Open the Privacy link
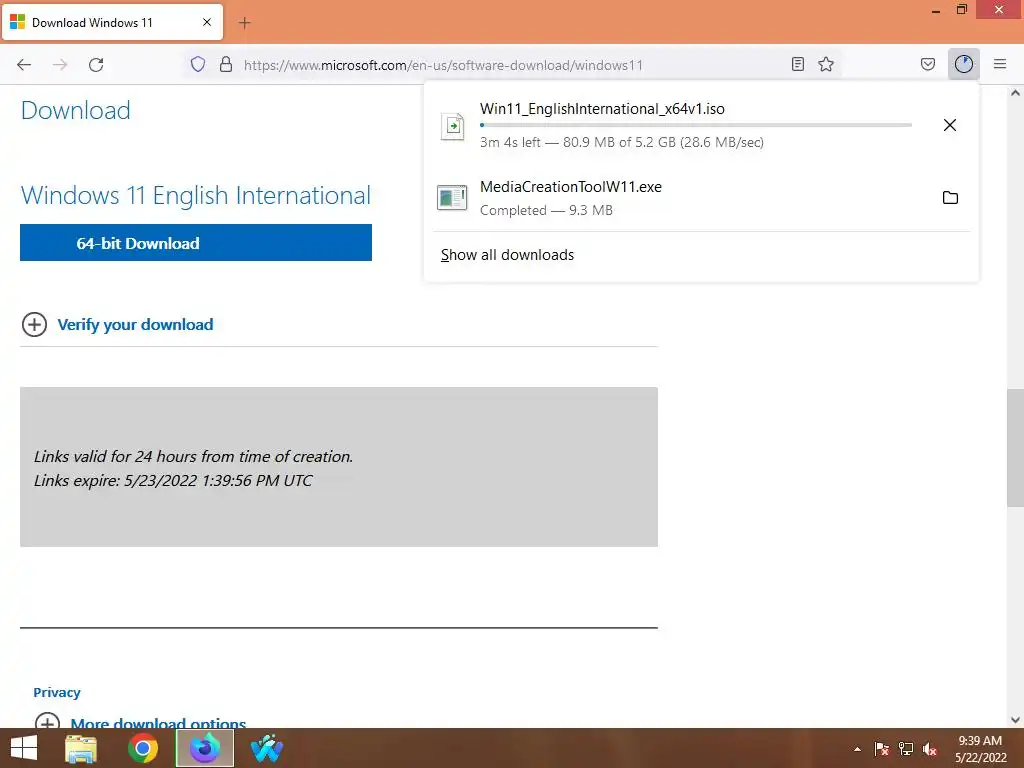The width and height of the screenshot is (1024, 768). click(x=57, y=692)
